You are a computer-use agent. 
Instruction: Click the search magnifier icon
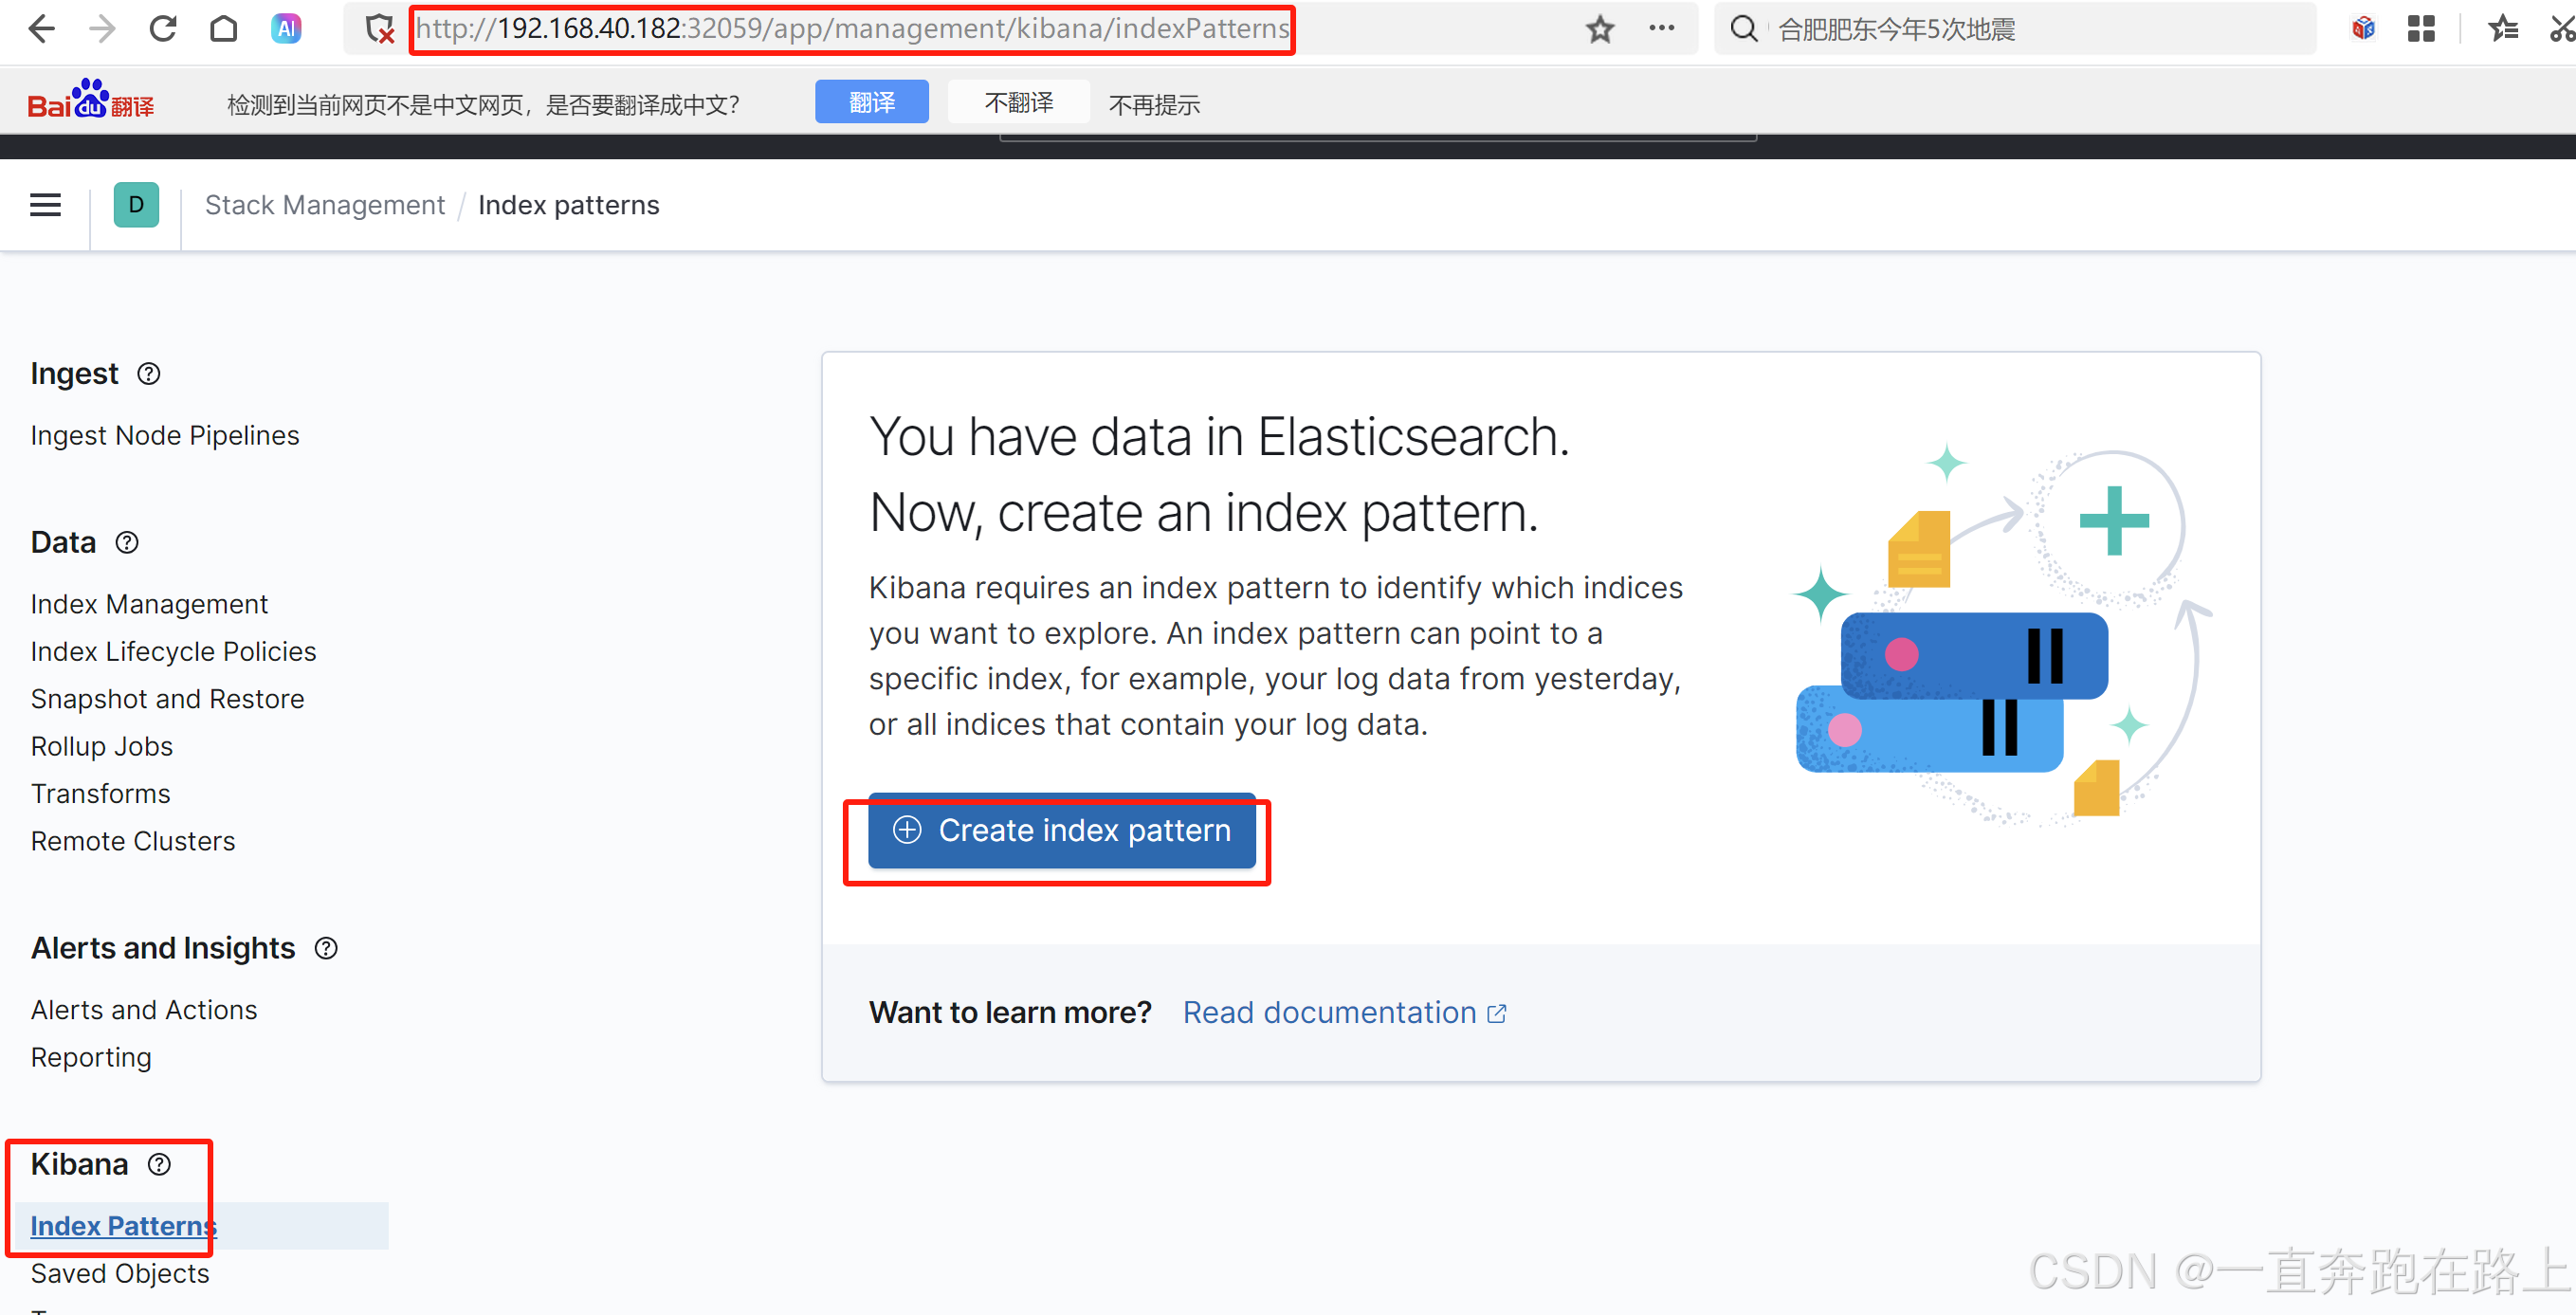1743,29
